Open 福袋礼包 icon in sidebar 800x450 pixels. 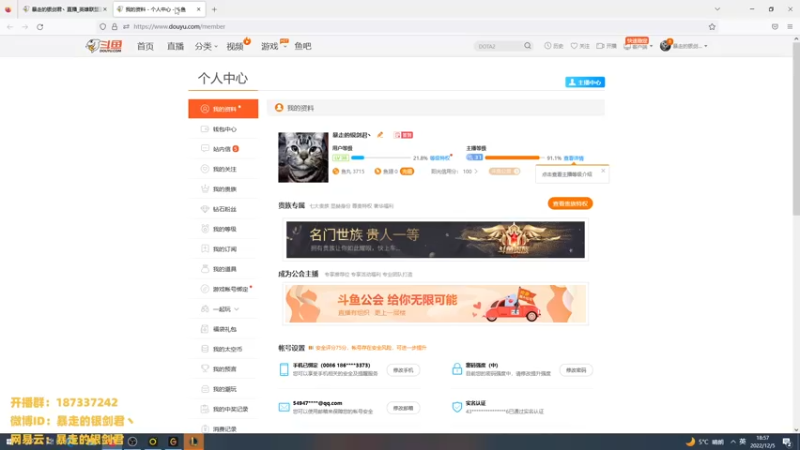click(x=205, y=329)
